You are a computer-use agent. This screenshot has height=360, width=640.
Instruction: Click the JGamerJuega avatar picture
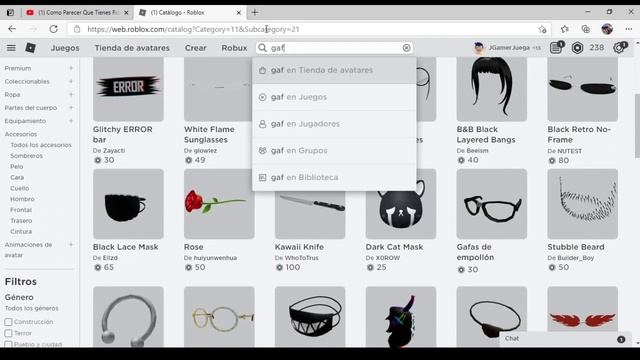click(x=479, y=48)
